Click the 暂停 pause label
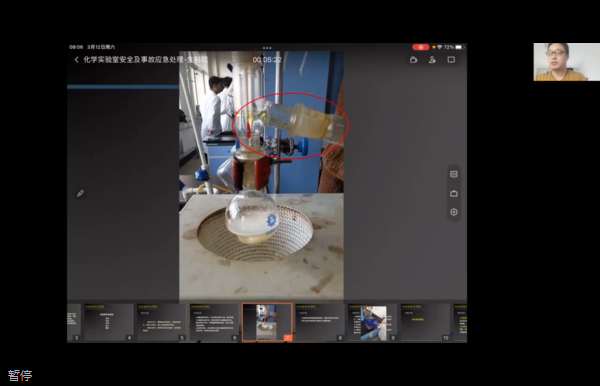 point(20,375)
